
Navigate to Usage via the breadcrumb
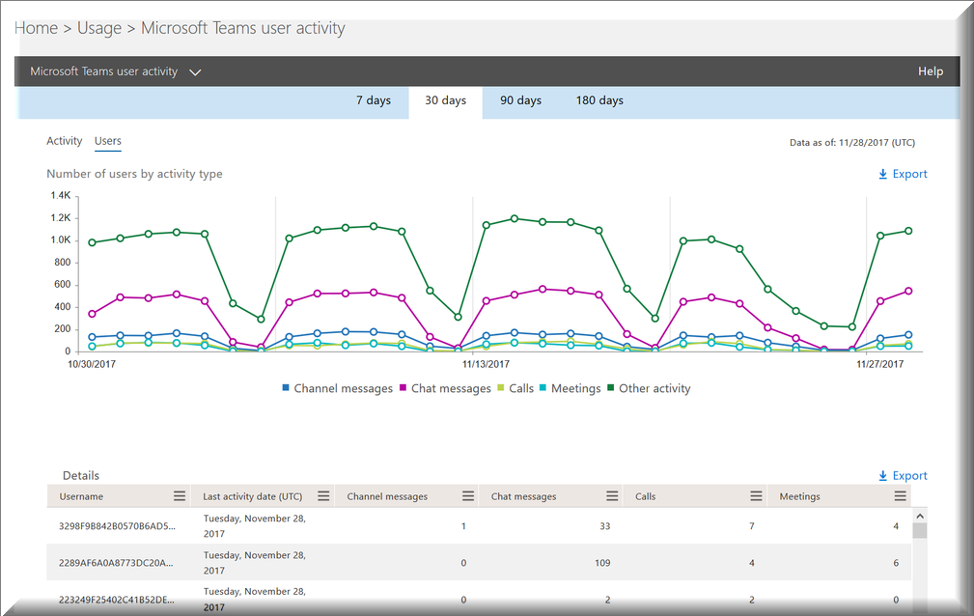[x=99, y=28]
